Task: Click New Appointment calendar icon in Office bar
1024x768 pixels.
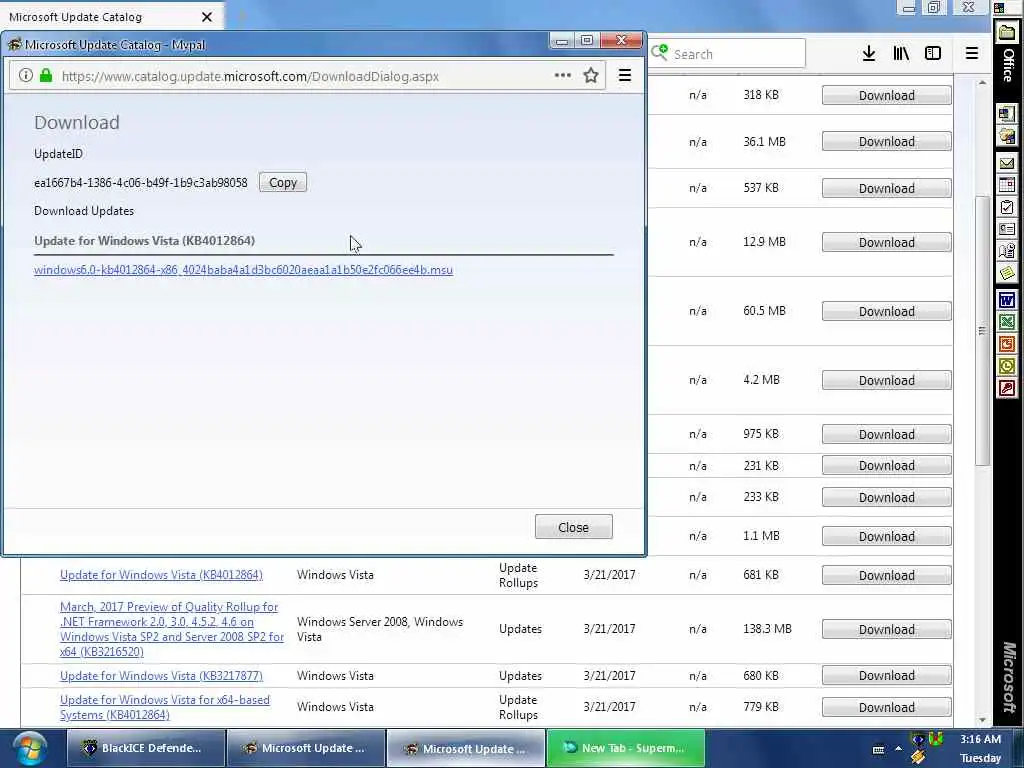Action: click(1006, 185)
